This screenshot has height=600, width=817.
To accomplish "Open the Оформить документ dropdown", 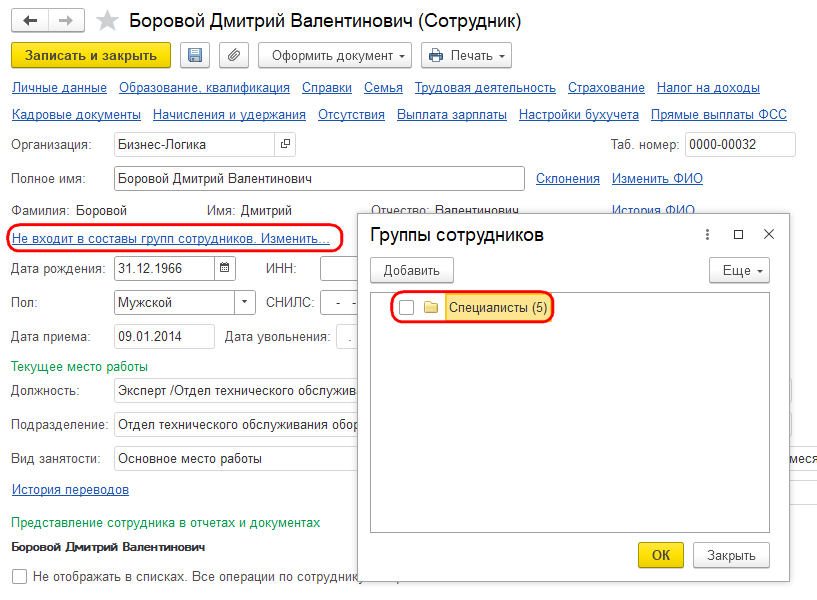I will 335,55.
